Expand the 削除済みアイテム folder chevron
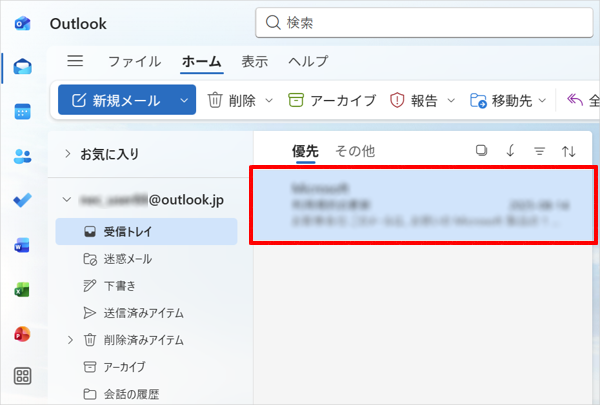This screenshot has height=405, width=600. 70,340
